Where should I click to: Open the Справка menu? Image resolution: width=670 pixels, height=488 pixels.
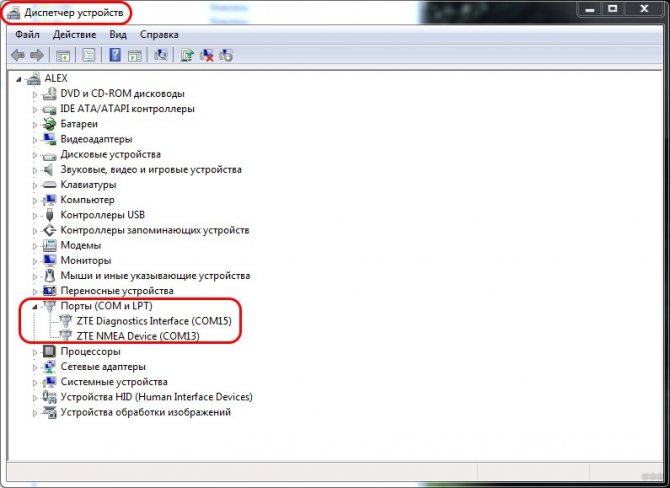[x=159, y=35]
